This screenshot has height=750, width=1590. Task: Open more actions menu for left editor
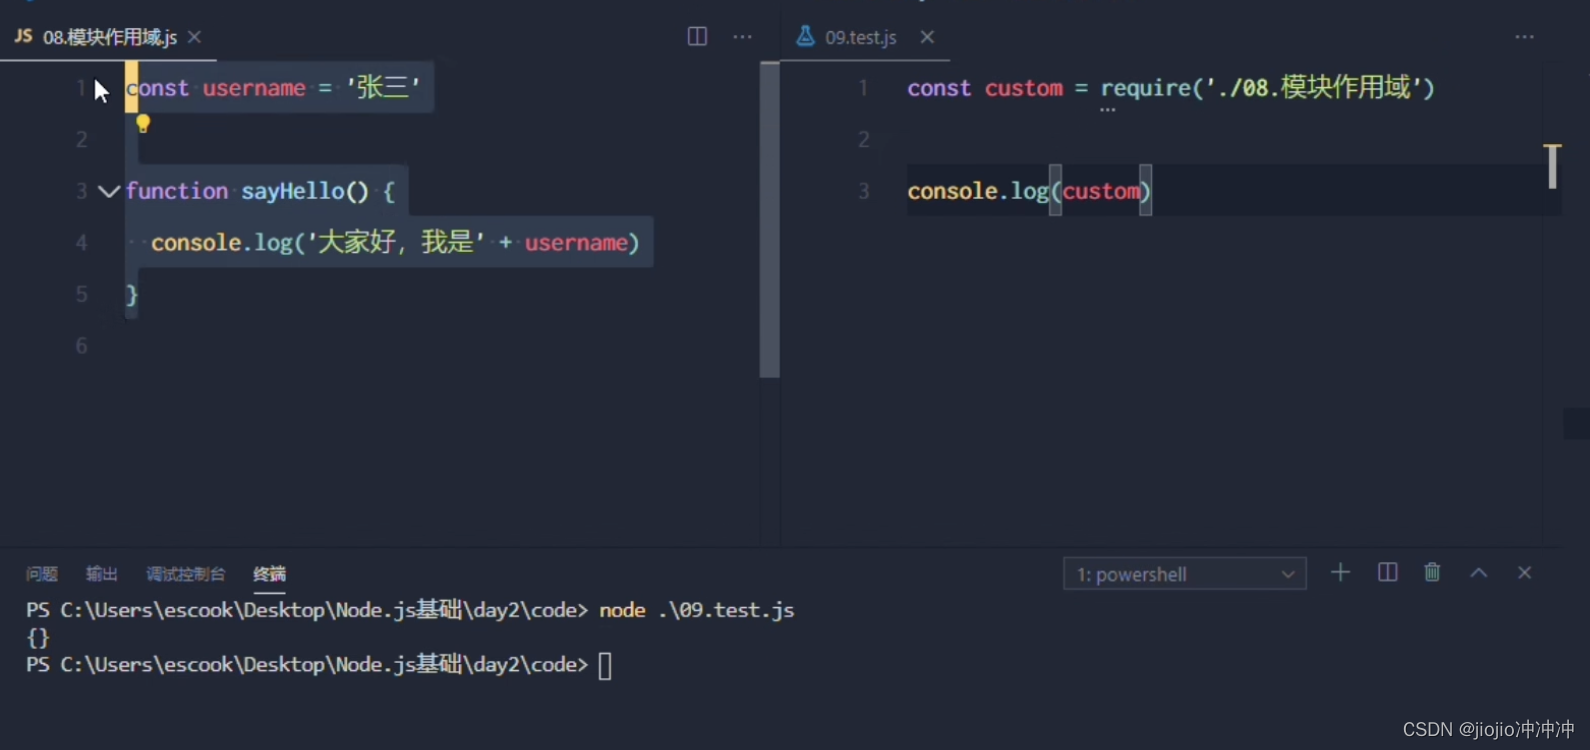coord(742,37)
